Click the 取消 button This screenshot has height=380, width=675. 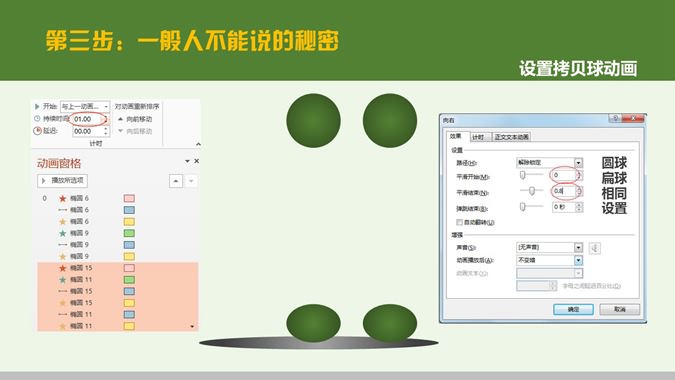point(619,309)
